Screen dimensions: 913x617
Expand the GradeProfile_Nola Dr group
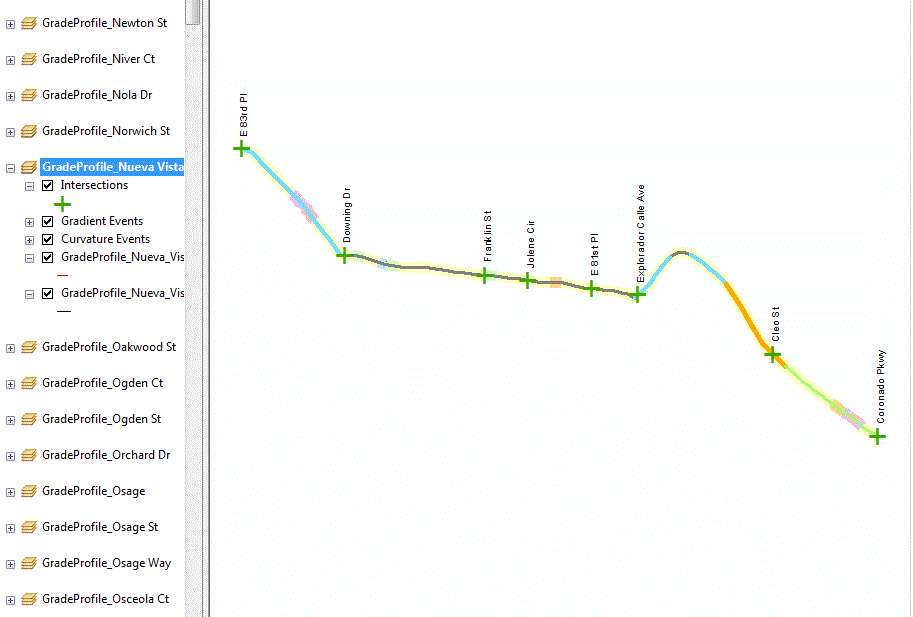coord(10,97)
